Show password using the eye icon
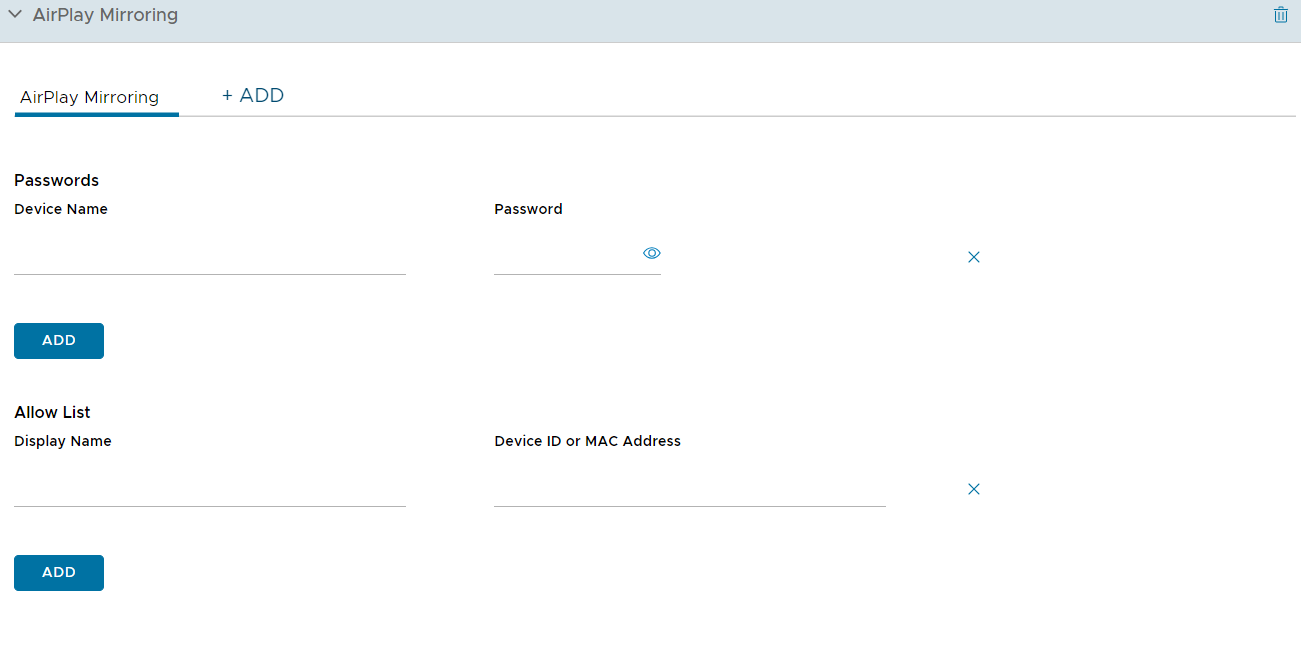This screenshot has height=647, width=1301. coord(652,253)
